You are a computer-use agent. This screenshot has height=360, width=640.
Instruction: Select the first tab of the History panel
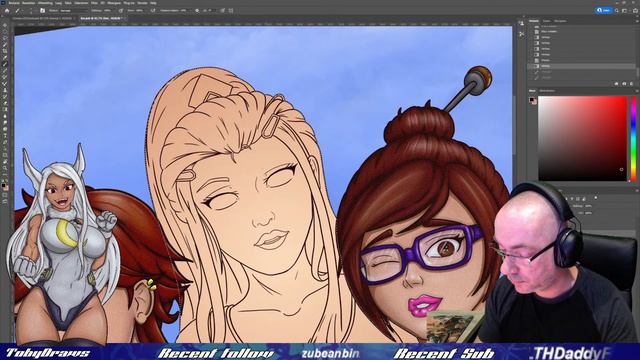click(x=534, y=21)
